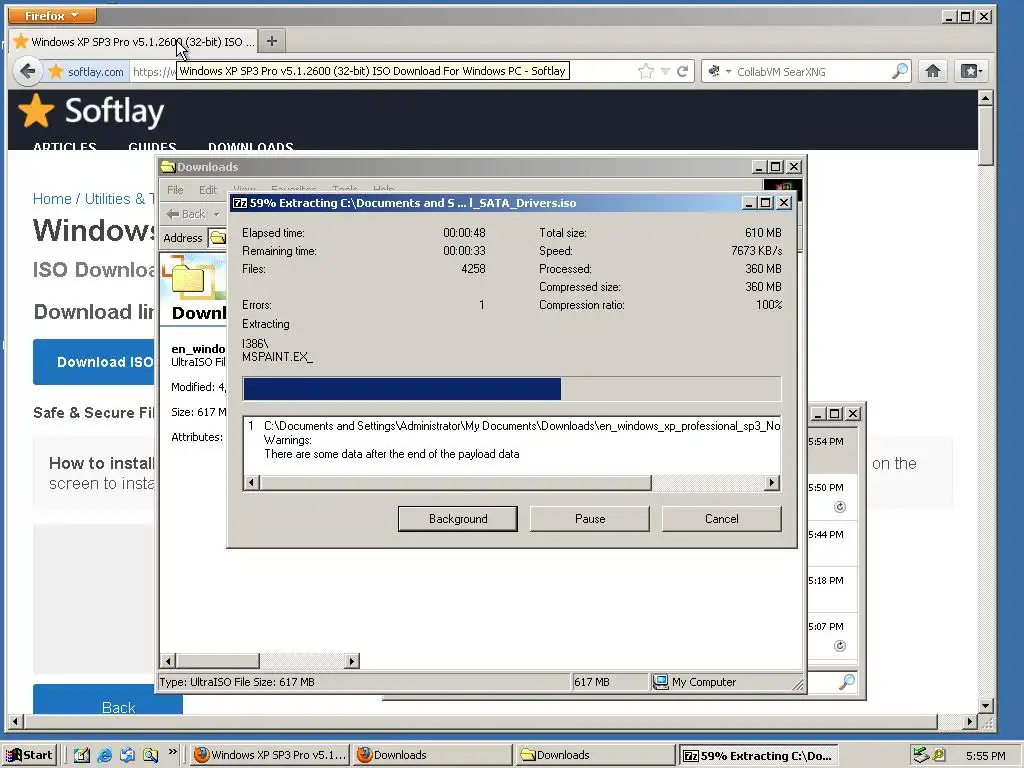This screenshot has height=768, width=1024.
Task: Expand the Explorer Back history dropdown arrow
Action: pyautogui.click(x=216, y=214)
